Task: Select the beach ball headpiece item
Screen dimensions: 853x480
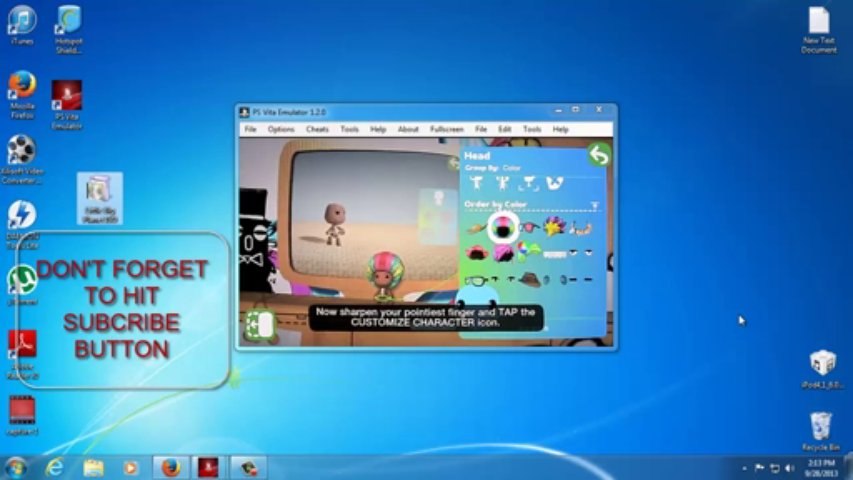Action: [x=528, y=251]
